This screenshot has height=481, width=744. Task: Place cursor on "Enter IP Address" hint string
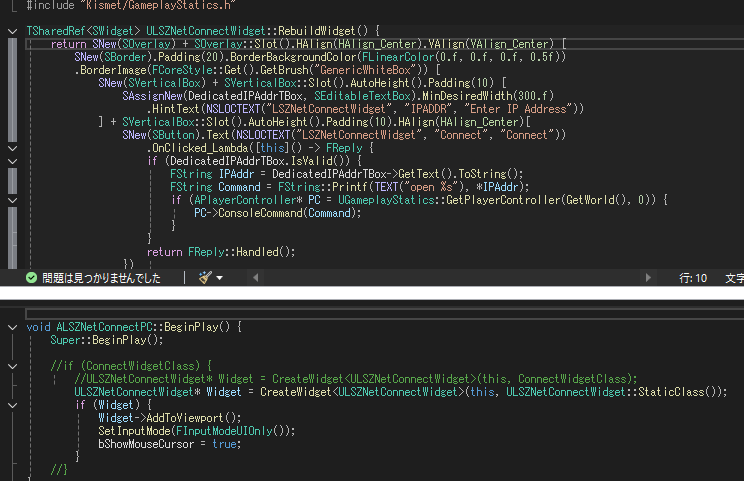click(x=518, y=109)
